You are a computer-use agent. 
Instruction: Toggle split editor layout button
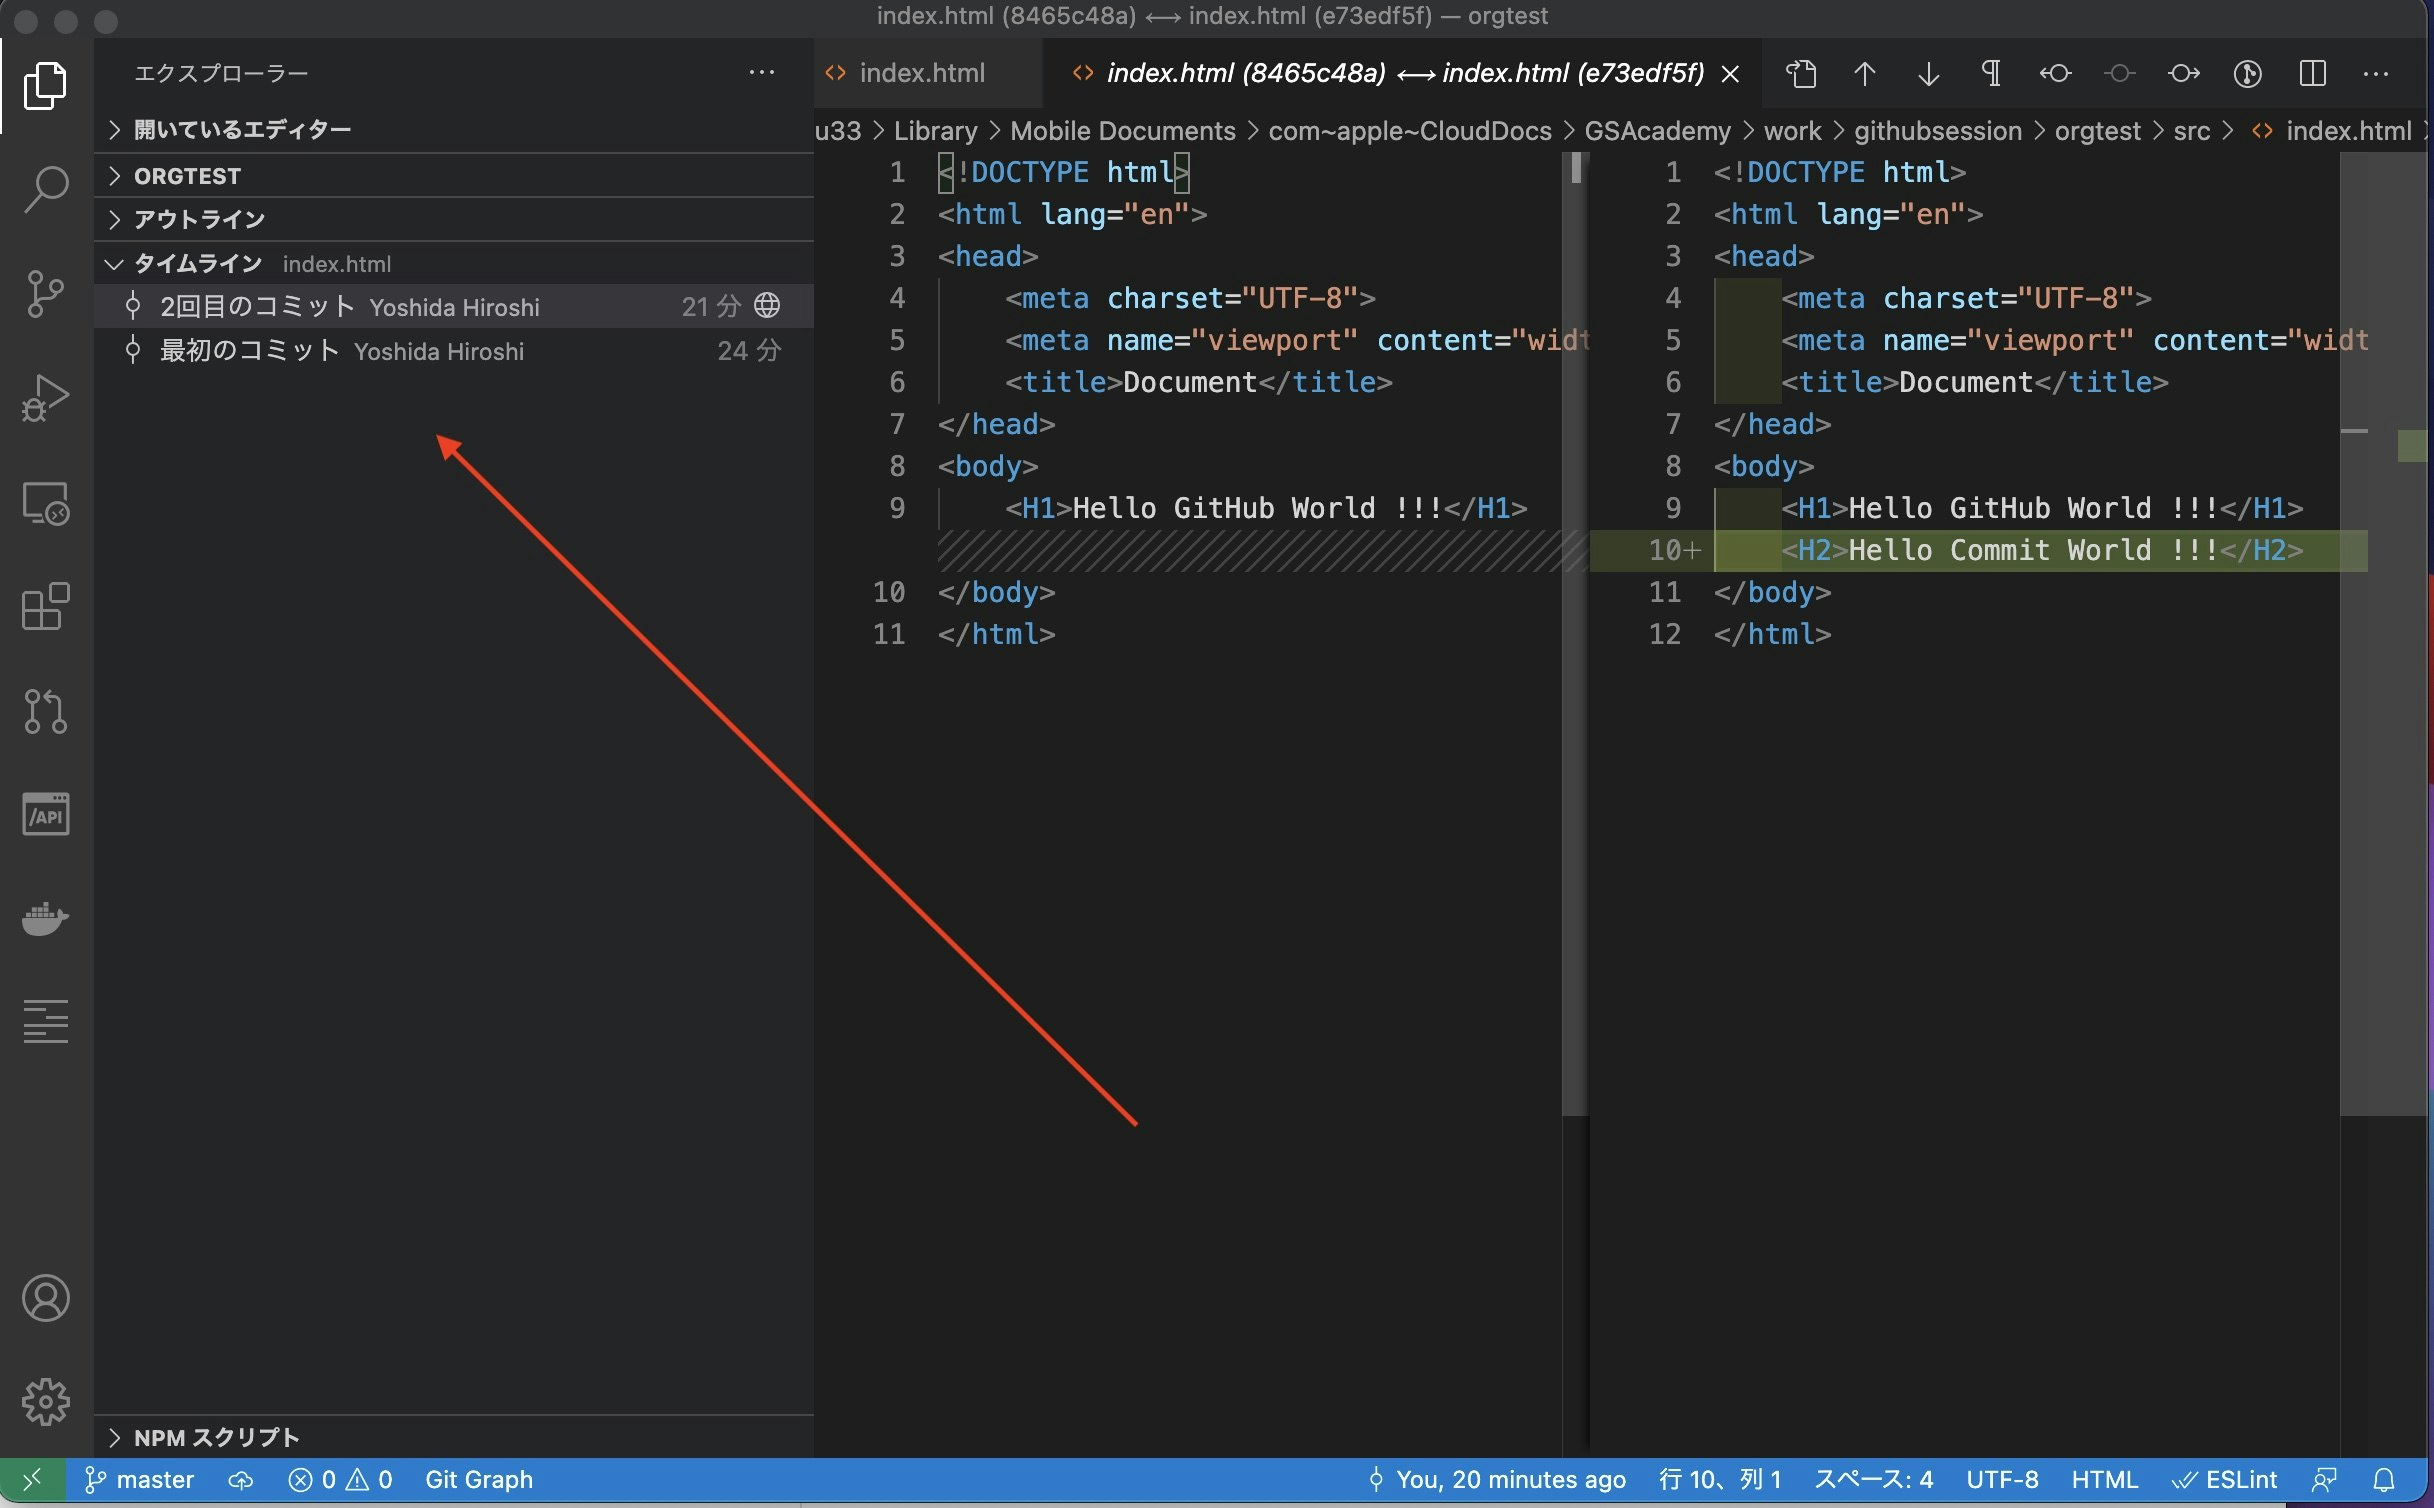coord(2312,74)
